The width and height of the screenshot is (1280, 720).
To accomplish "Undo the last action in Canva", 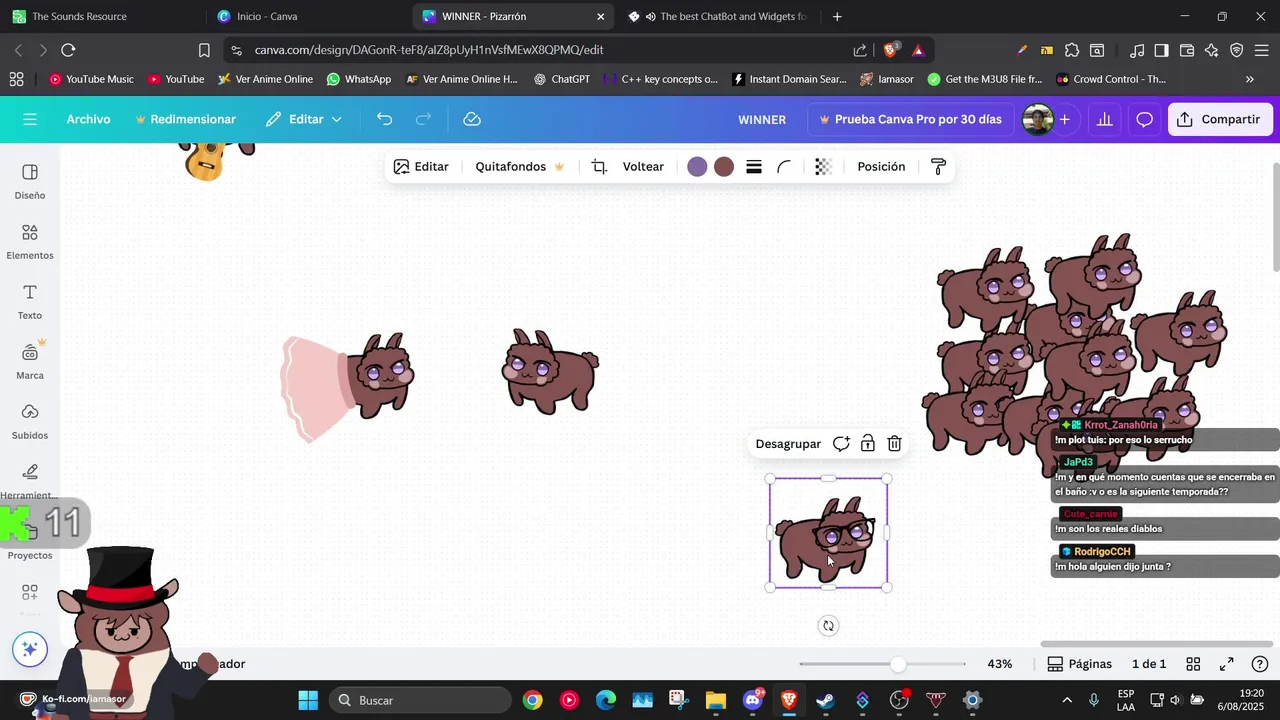I will (x=384, y=119).
